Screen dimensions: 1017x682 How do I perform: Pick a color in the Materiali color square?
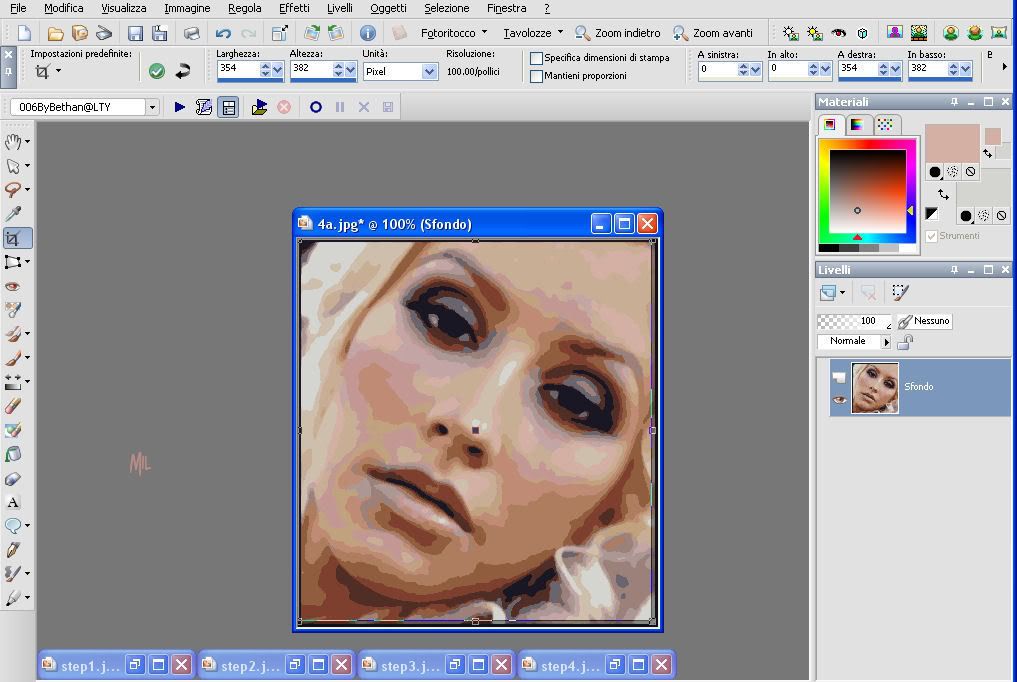[x=868, y=191]
